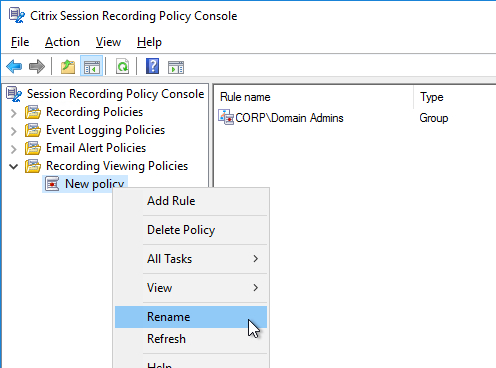Screen dimensions: 496x368
Task: Click the Up One Level folder icon
Action: (68, 66)
